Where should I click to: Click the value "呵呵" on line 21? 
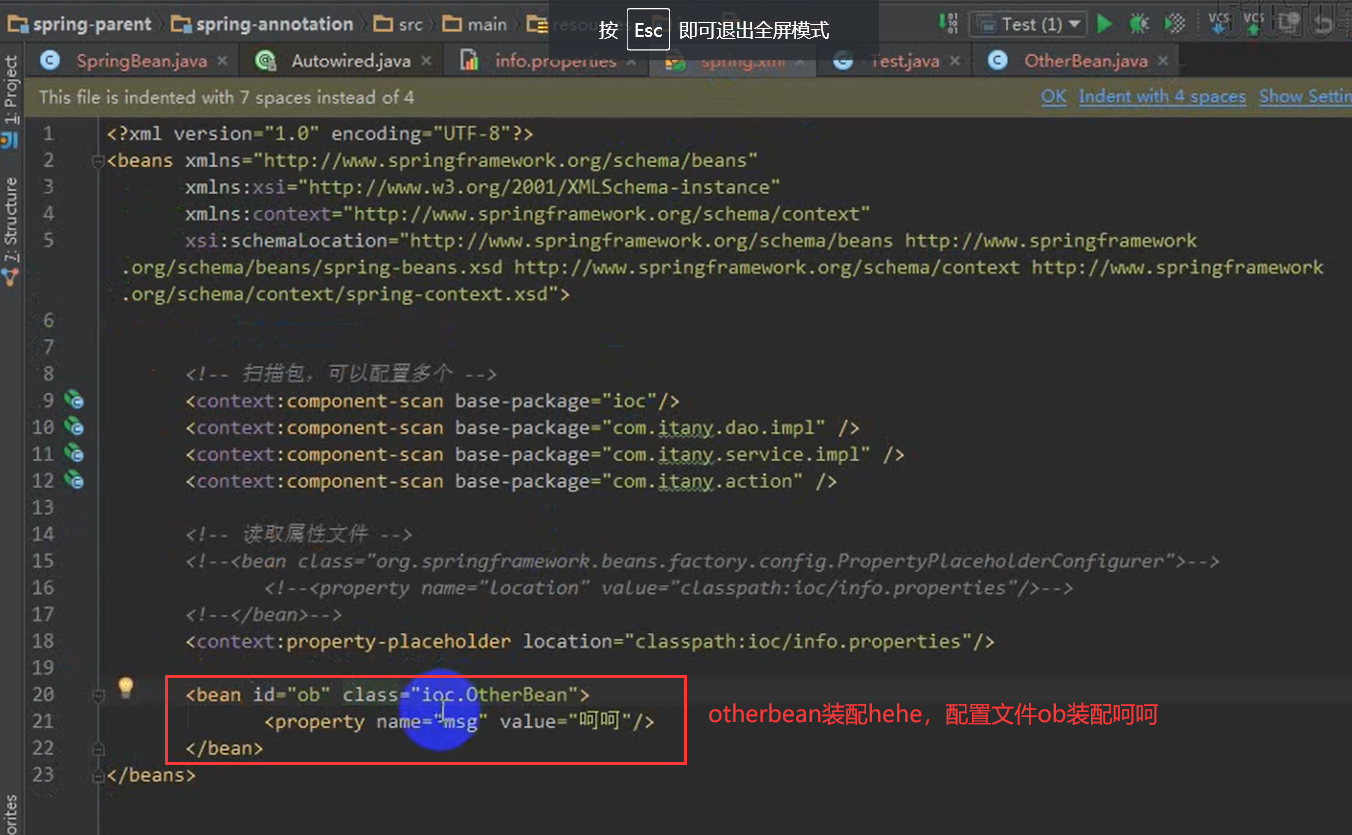pyautogui.click(x=600, y=721)
